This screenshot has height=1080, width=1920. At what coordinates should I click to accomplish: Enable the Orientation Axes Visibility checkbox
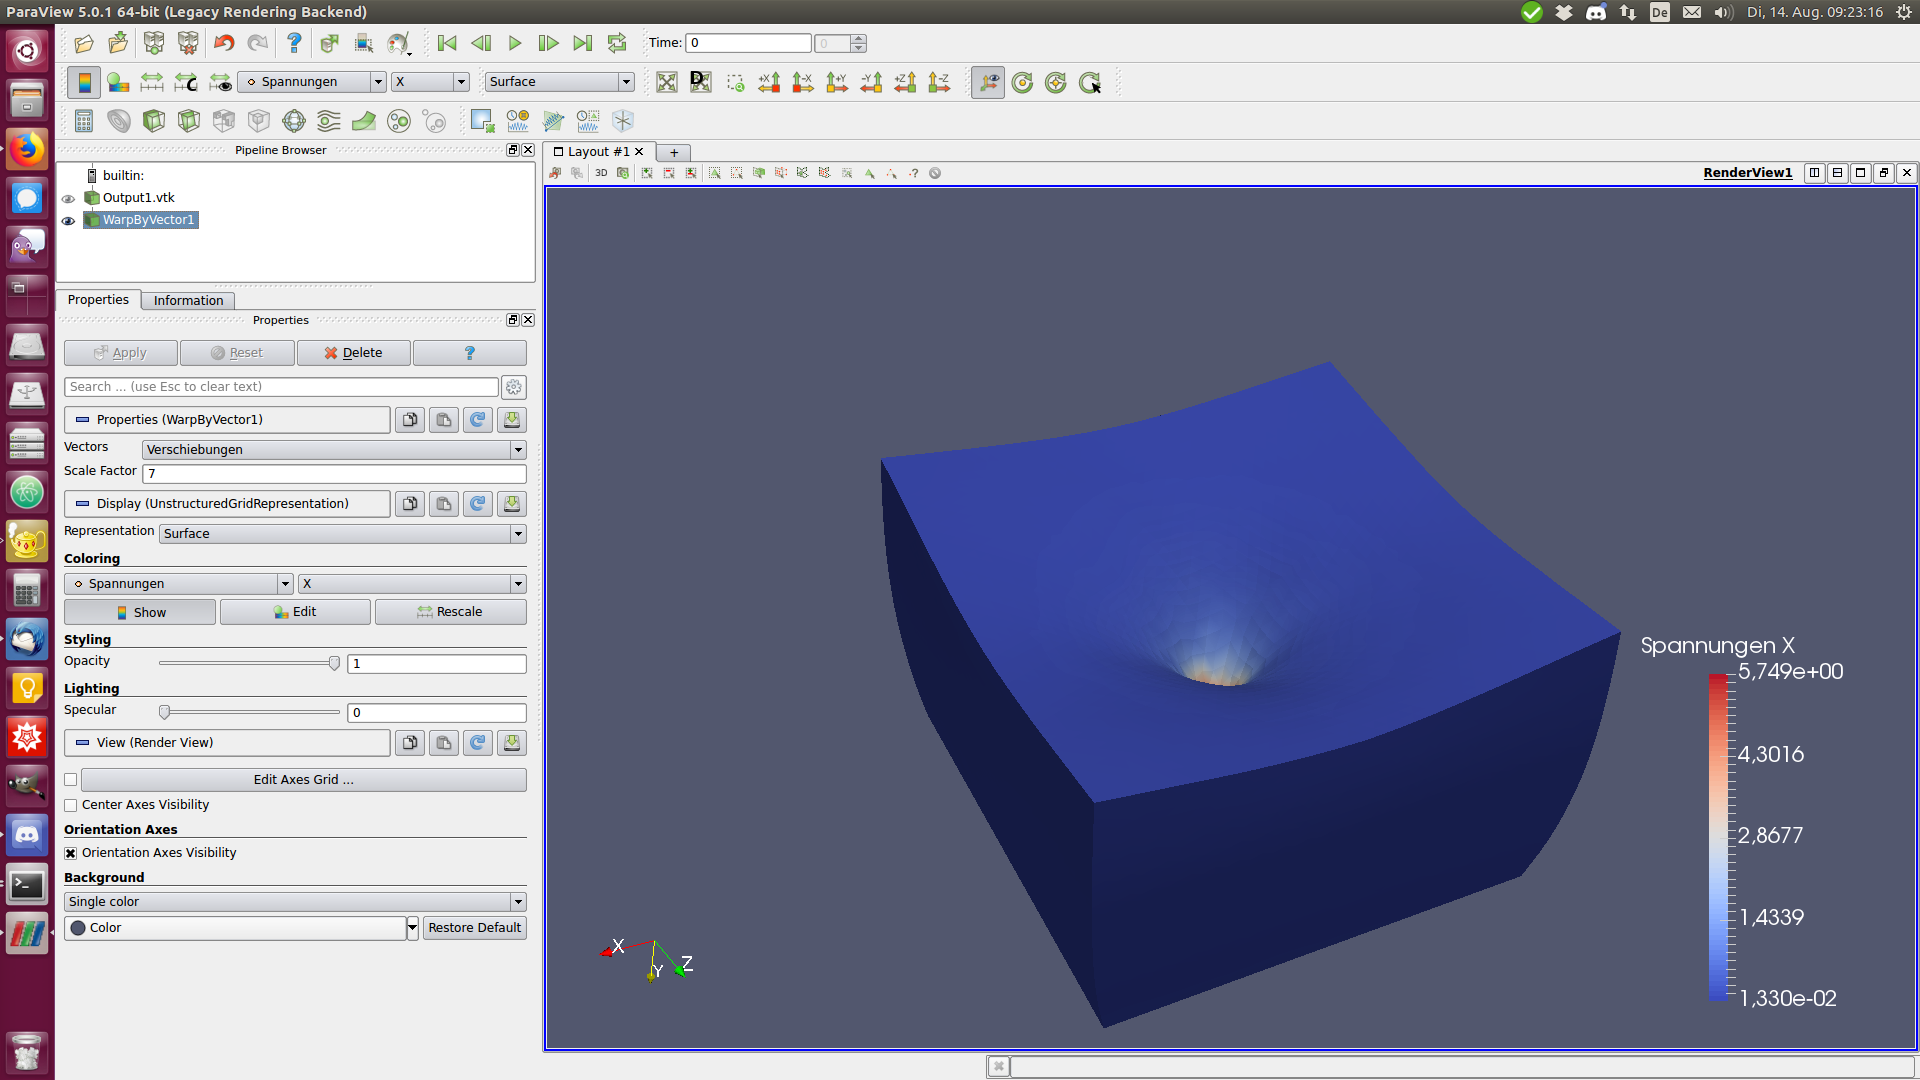tap(71, 852)
